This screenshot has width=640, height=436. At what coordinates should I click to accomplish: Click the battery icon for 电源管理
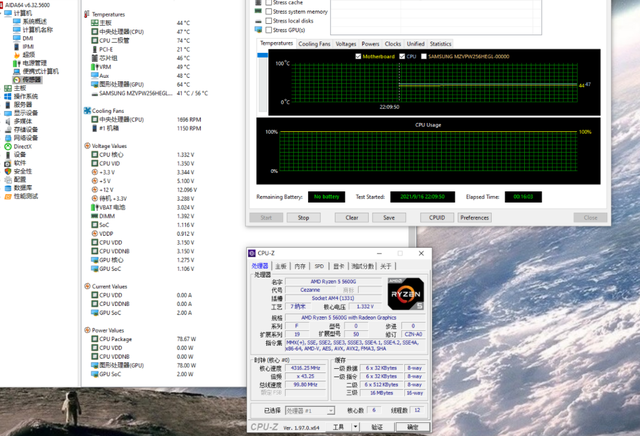[17, 63]
